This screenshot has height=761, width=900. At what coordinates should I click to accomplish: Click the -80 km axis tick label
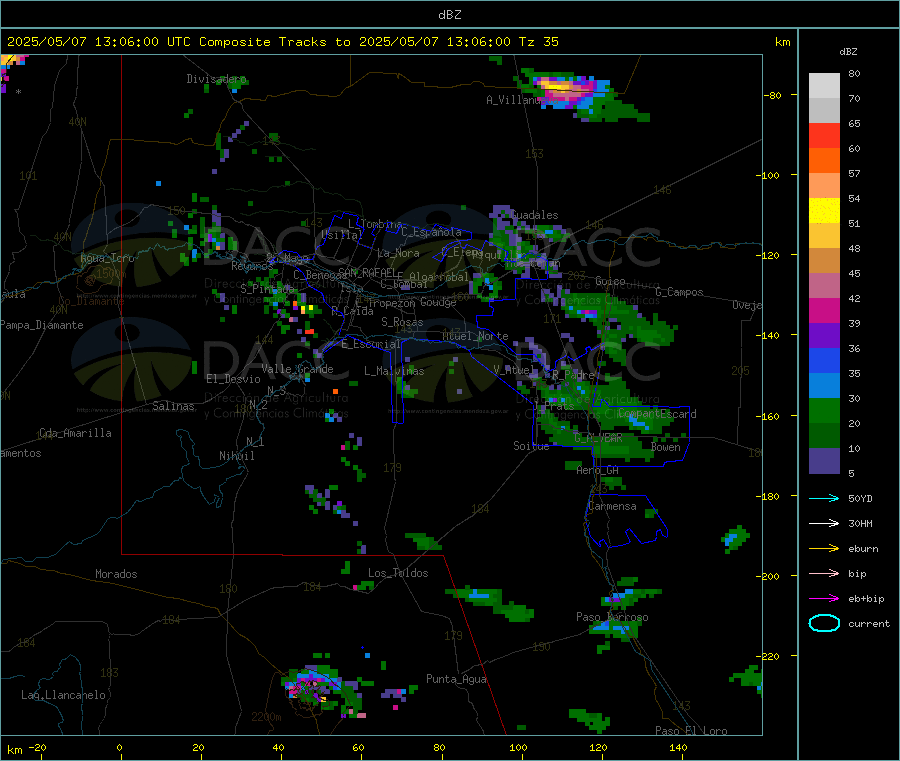(x=773, y=95)
